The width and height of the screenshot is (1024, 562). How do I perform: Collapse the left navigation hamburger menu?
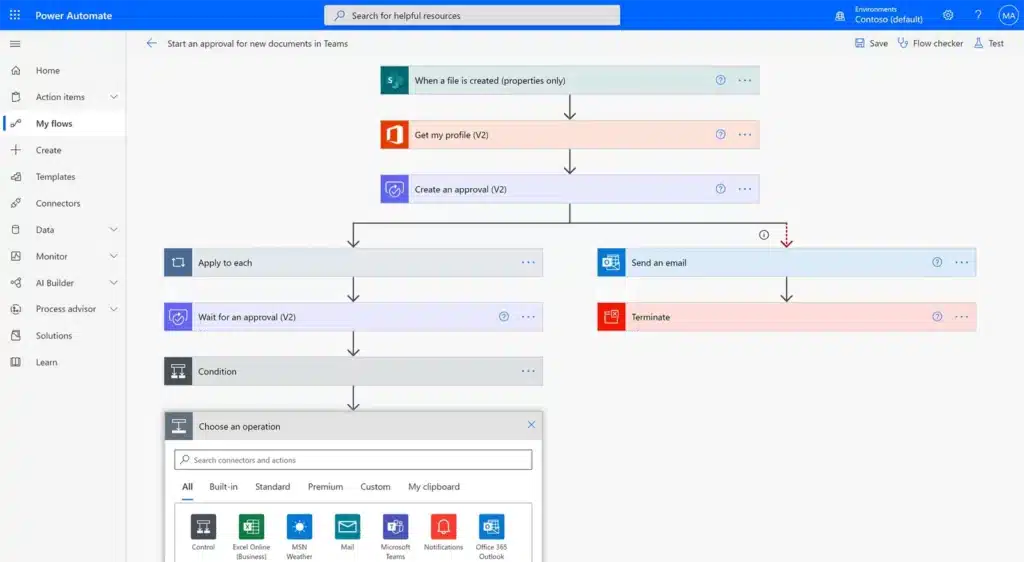pyautogui.click(x=15, y=44)
